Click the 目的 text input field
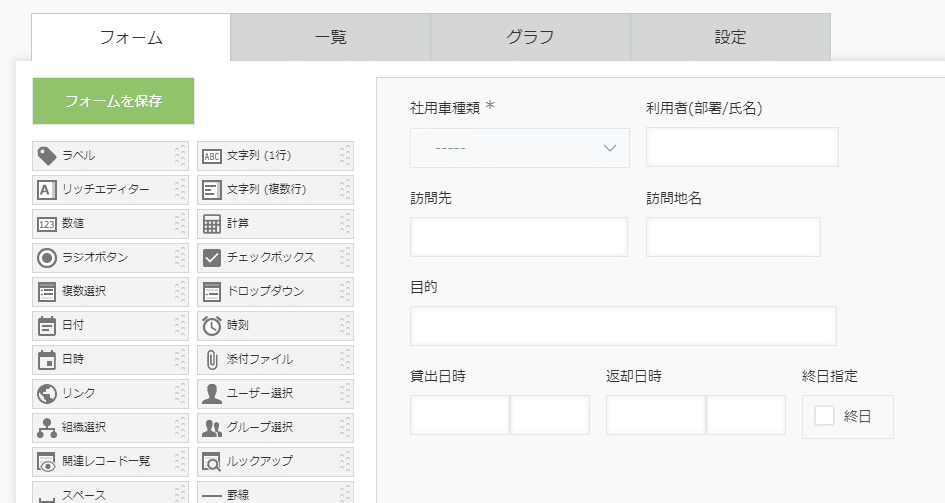Screen dimensions: 945x503 [622, 326]
